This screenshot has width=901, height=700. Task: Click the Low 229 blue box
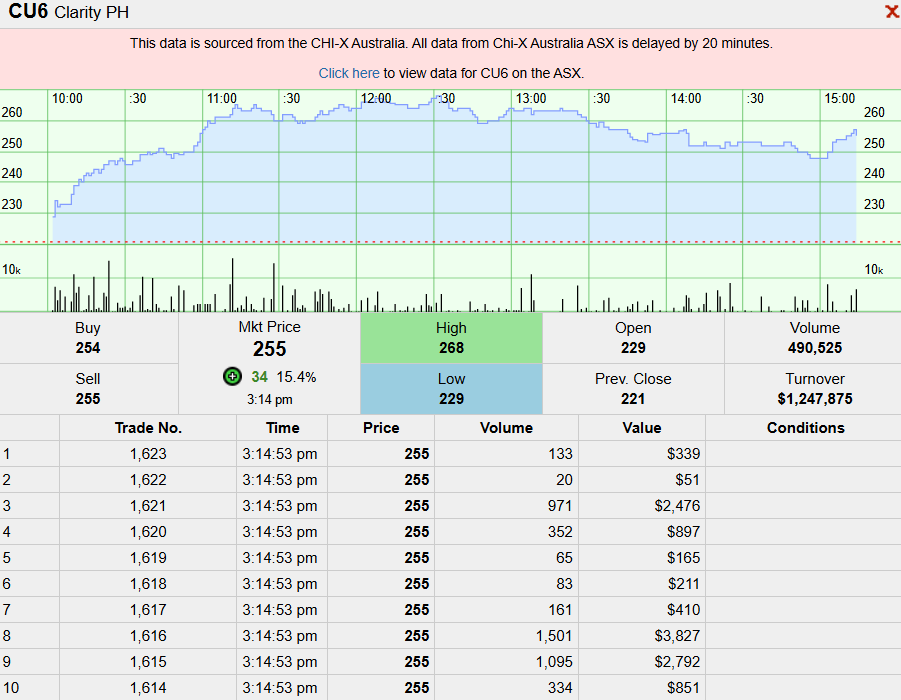point(451,389)
